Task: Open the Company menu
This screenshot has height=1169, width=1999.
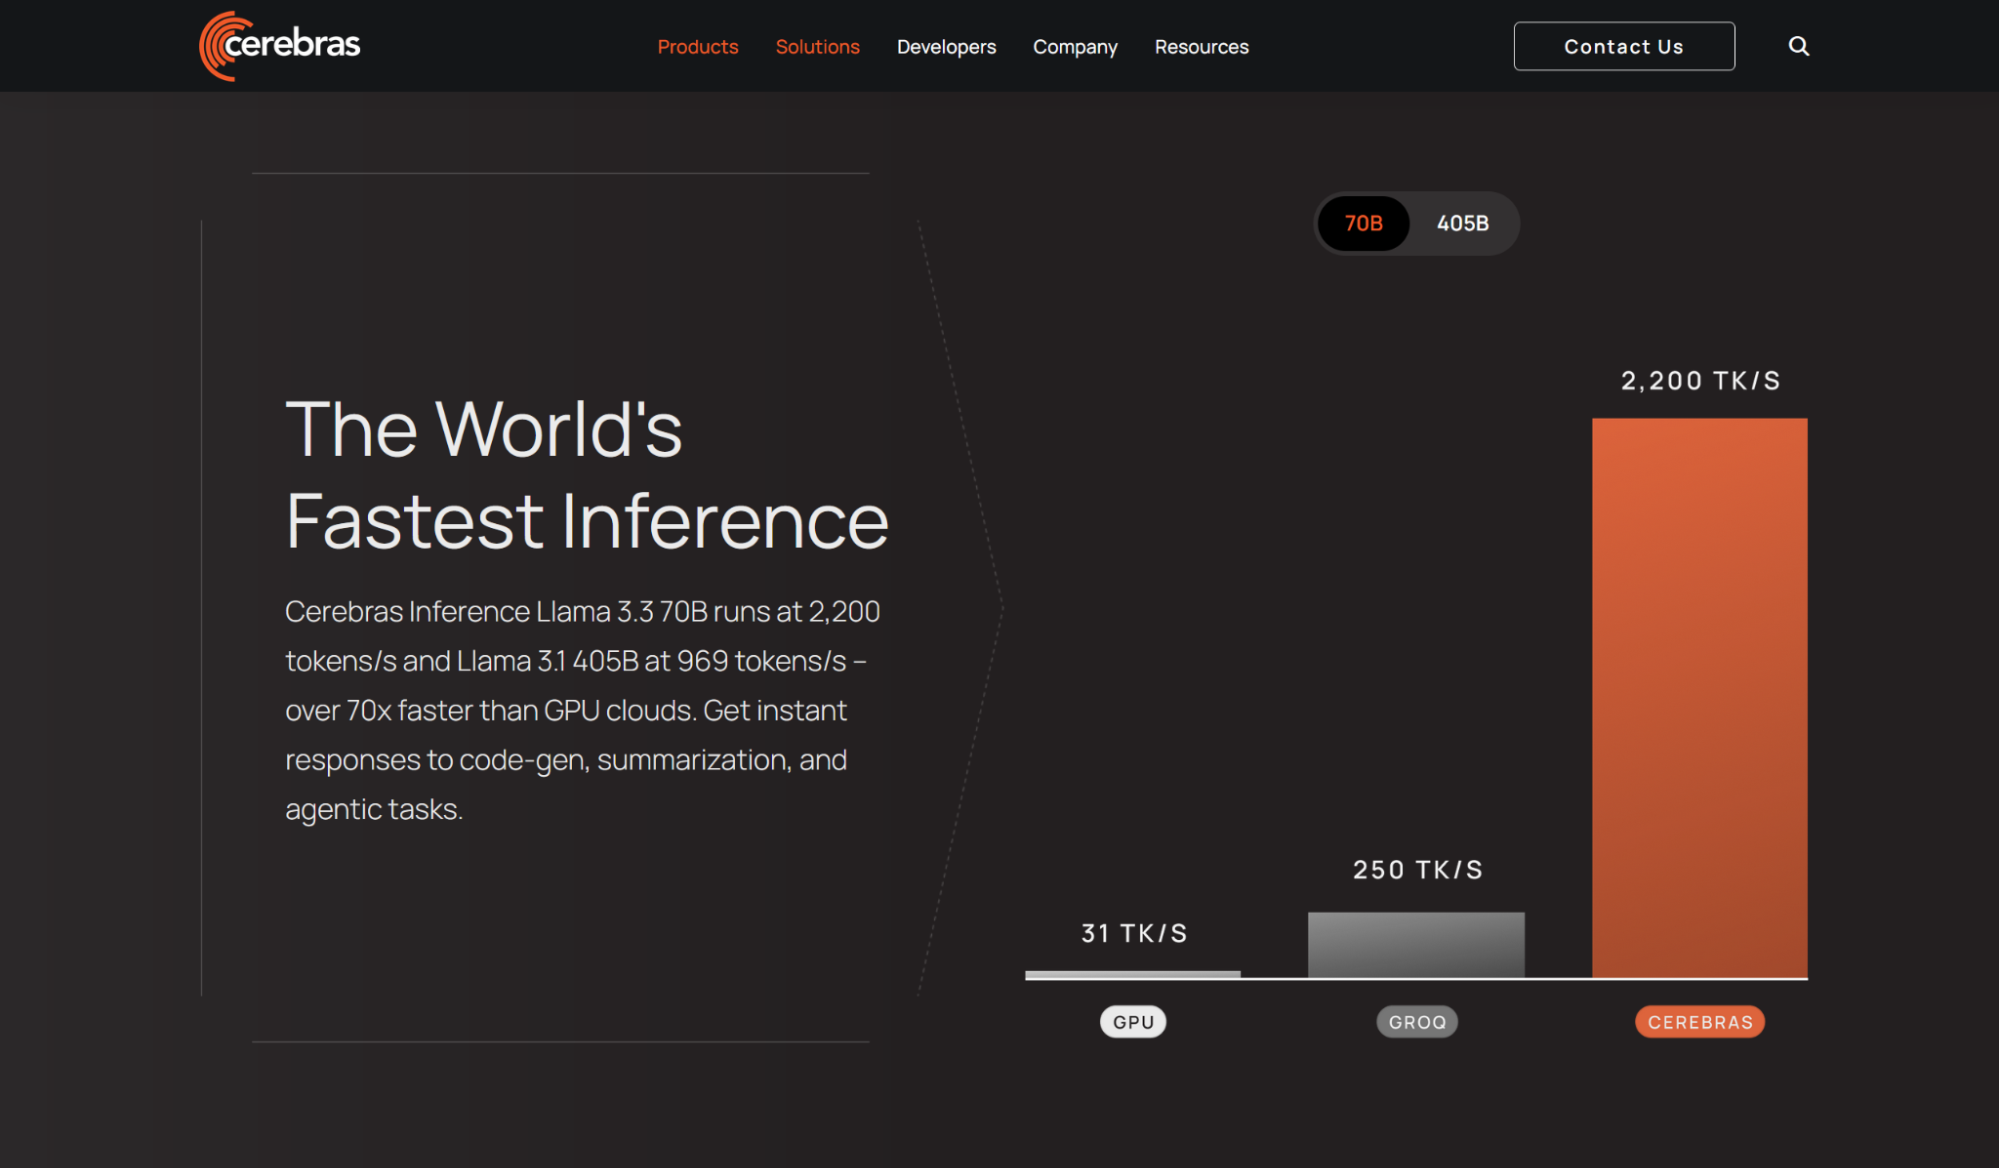Action: 1075,47
